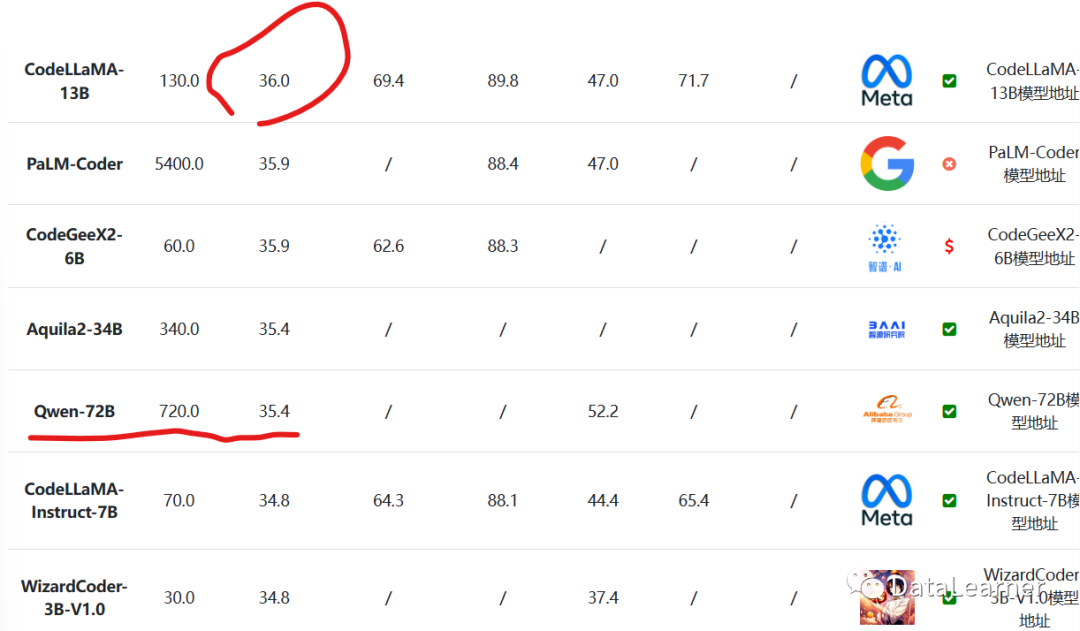
Task: Open Aquila2-34B模型地址 link
Action: (1034, 329)
